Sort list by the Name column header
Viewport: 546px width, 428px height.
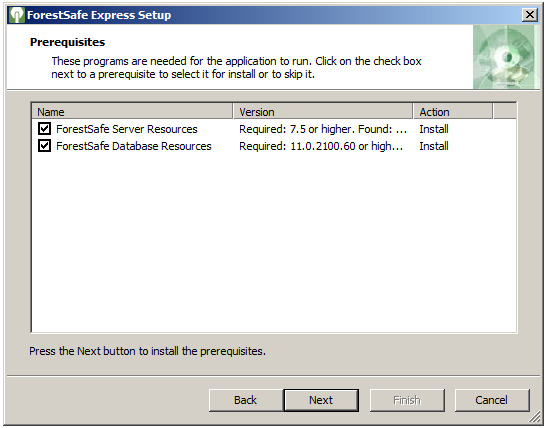point(132,112)
